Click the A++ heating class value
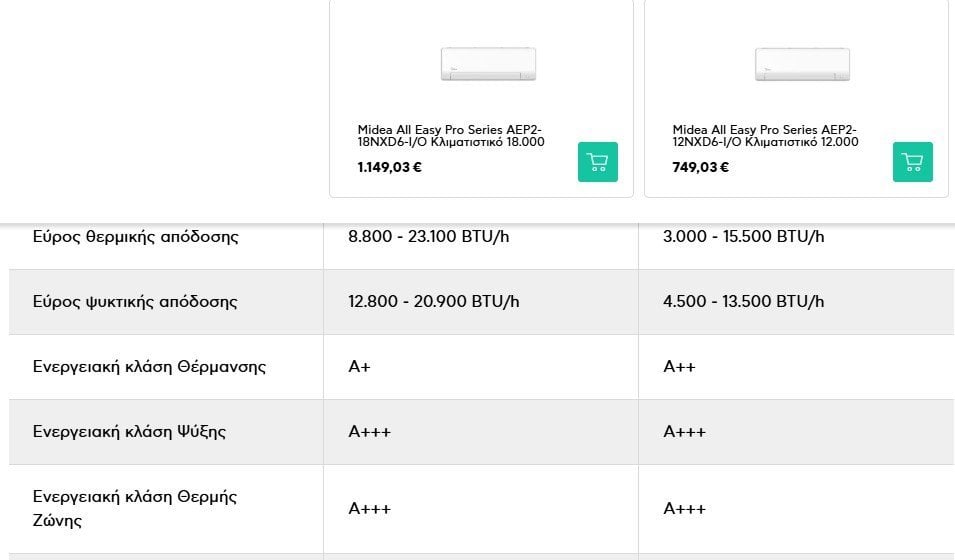 679,367
